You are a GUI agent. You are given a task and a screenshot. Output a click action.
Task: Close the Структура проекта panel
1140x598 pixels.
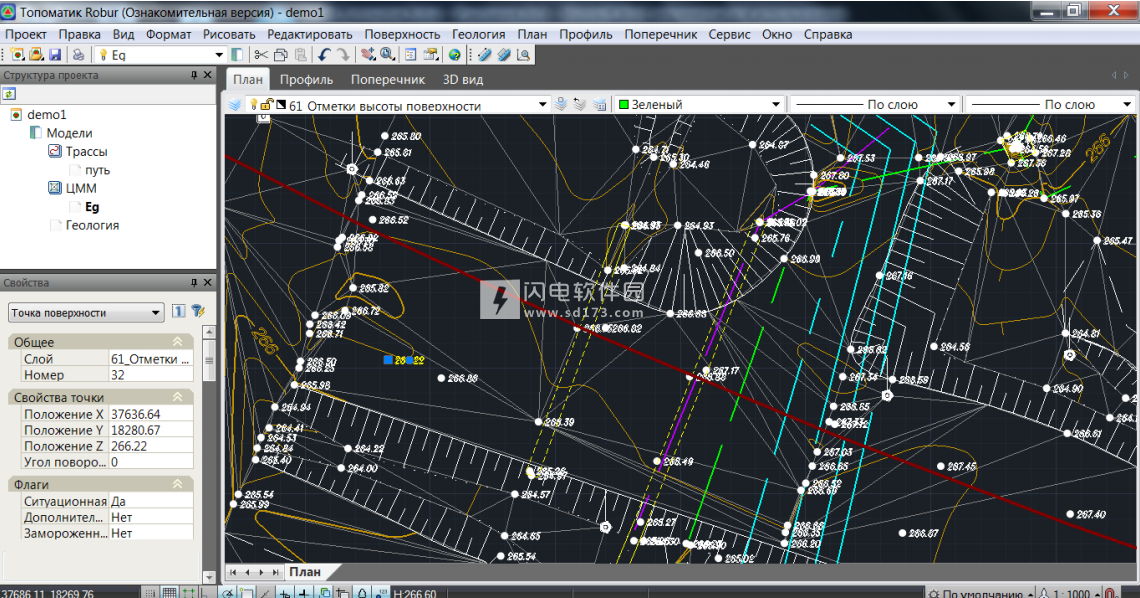coord(208,75)
